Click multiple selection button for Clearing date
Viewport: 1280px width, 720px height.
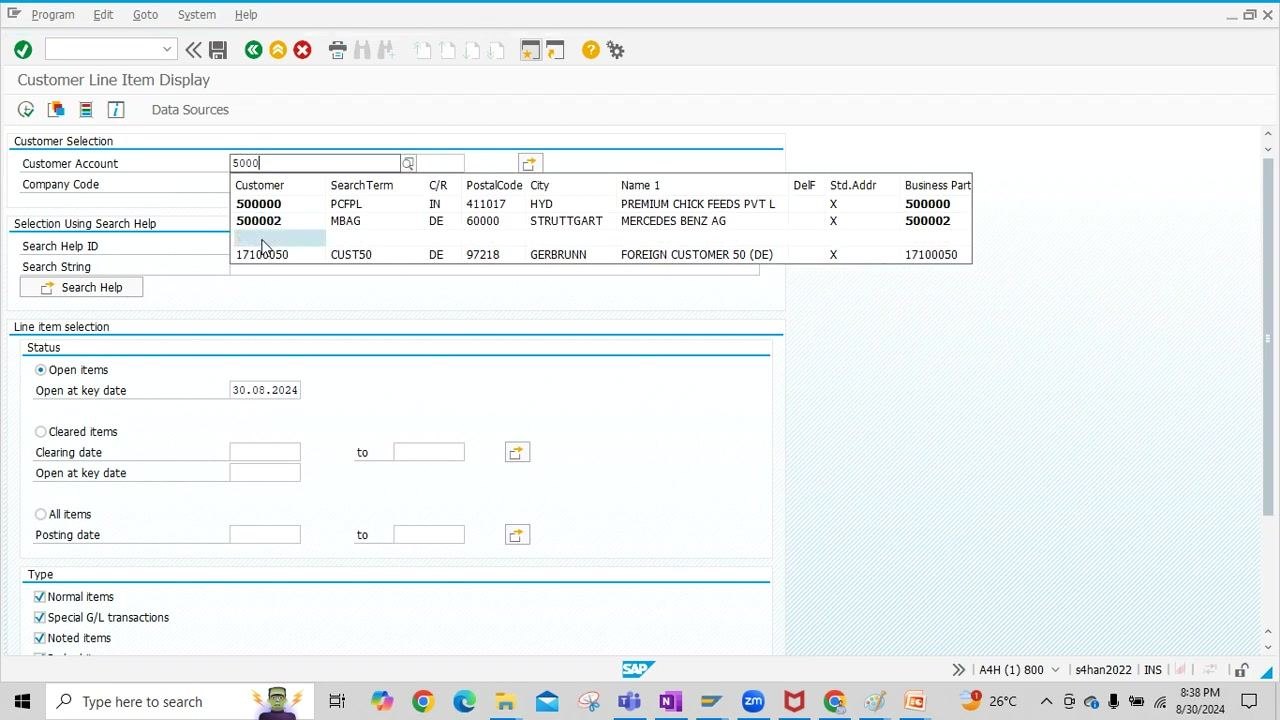pyautogui.click(x=517, y=452)
